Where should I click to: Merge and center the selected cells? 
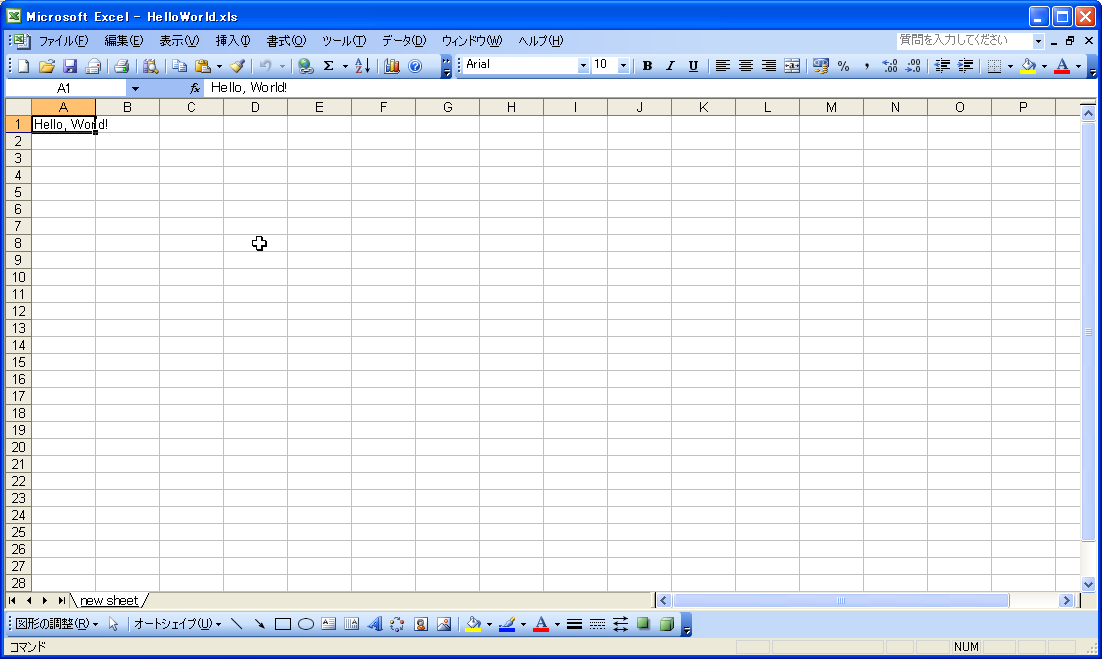pyautogui.click(x=792, y=66)
